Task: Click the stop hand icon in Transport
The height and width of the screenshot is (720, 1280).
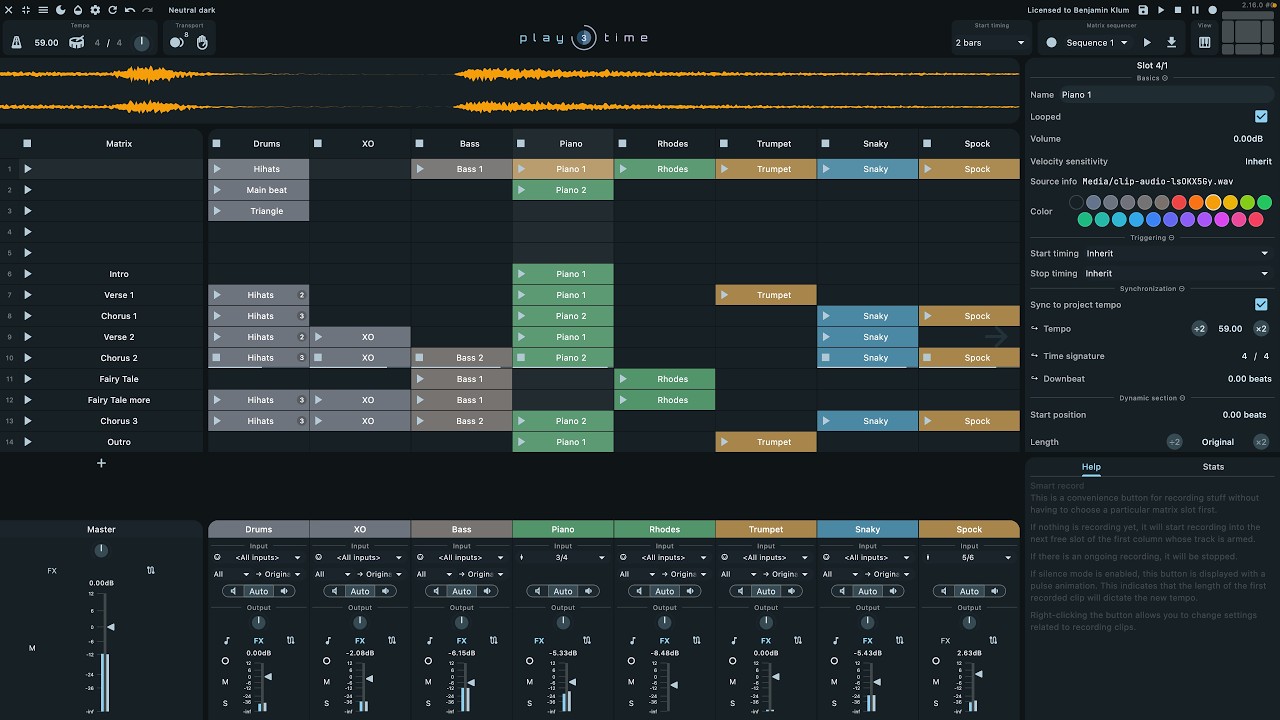Action: [x=202, y=42]
